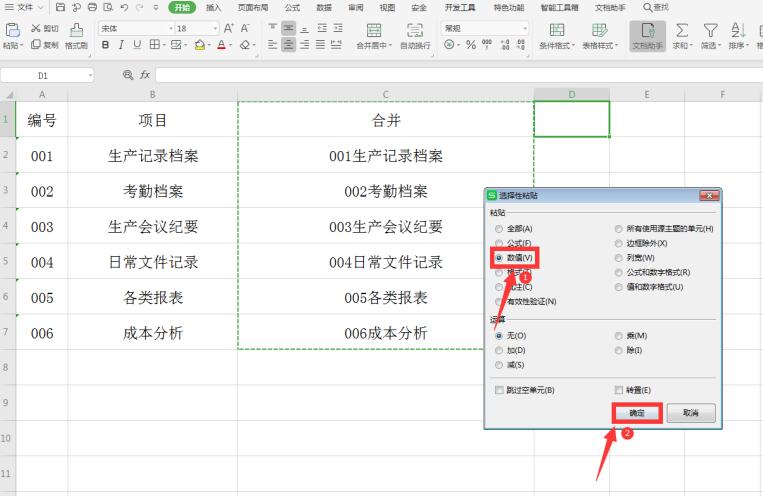Expand the Paste (粘贴) dropdown arrow
The height and width of the screenshot is (496, 763).
(x=22, y=45)
